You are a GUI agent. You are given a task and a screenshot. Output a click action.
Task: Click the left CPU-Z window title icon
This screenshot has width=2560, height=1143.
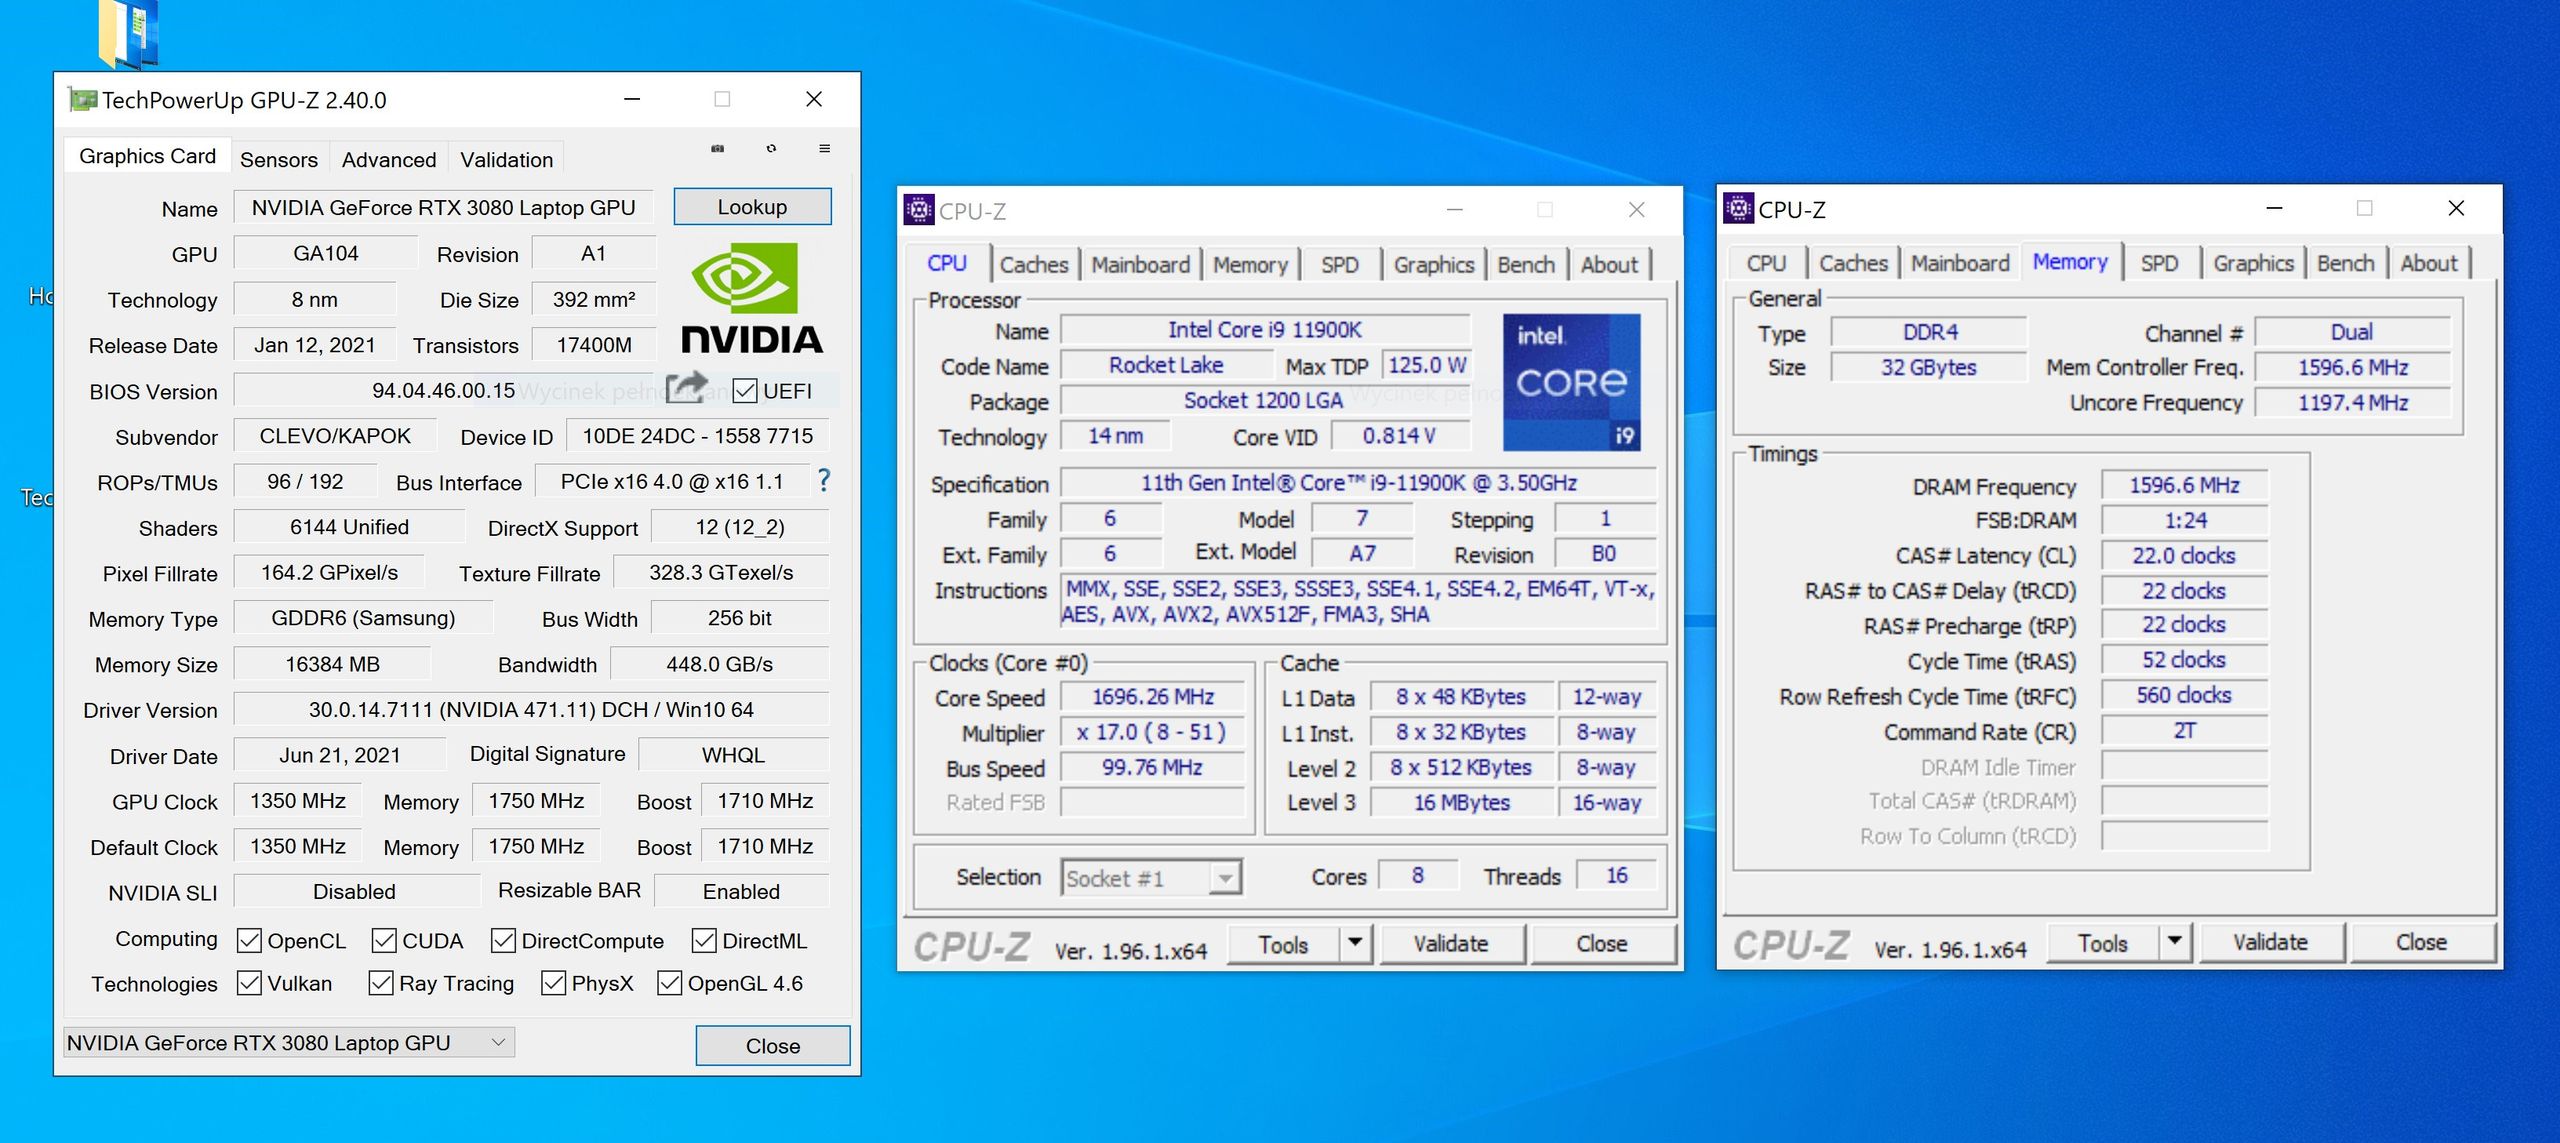click(919, 210)
